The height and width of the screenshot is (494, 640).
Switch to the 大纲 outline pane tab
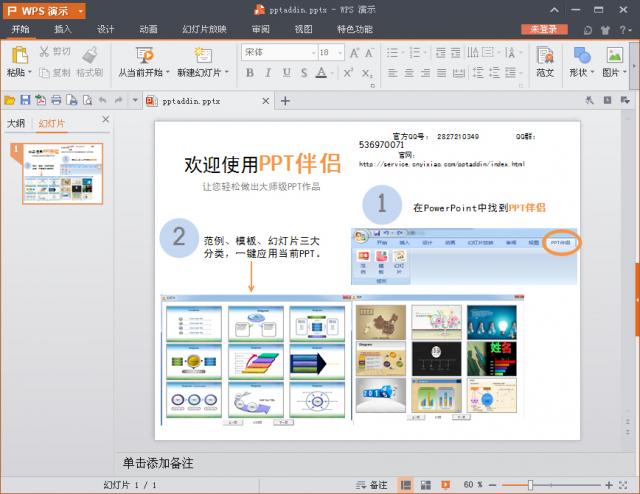tap(16, 123)
